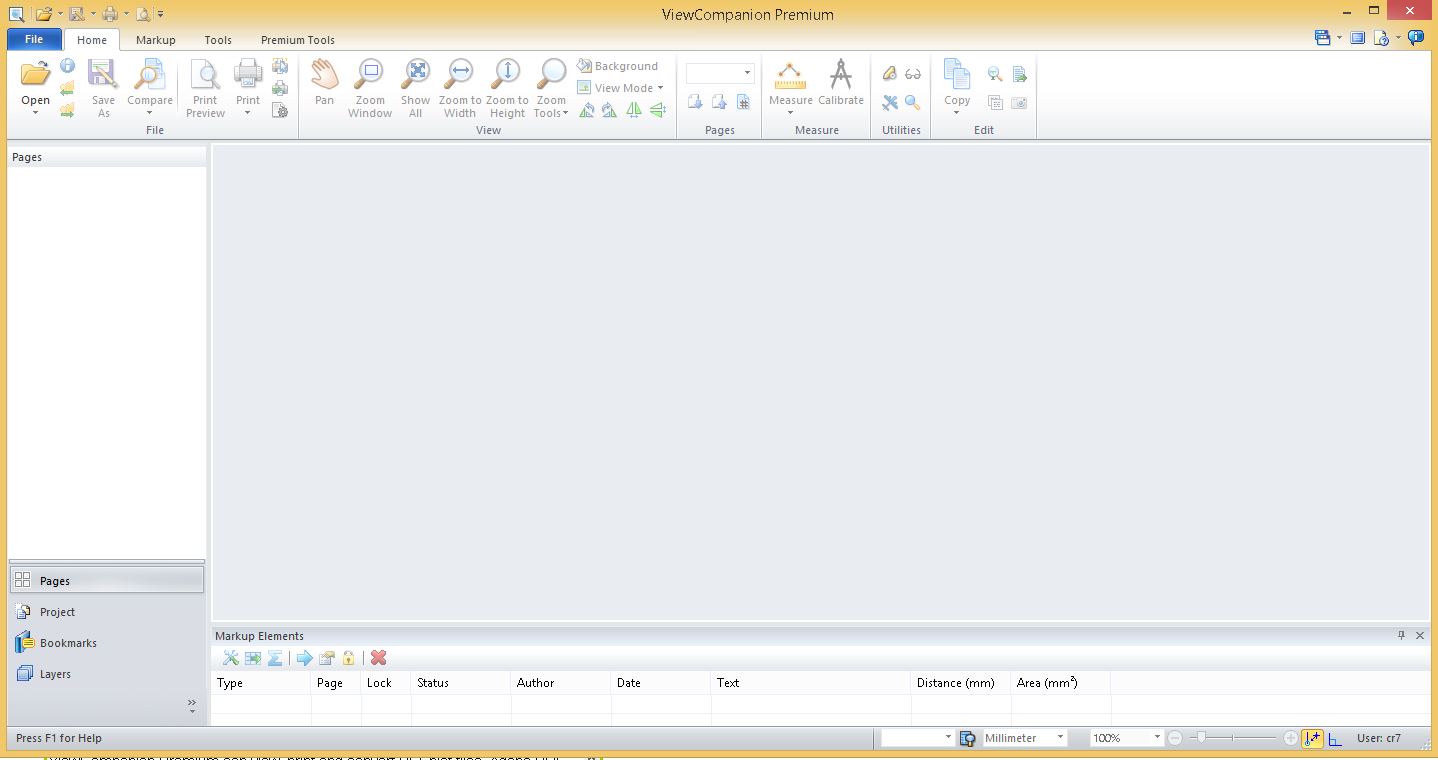1438x760 pixels.
Task: Click the Print icon in the File group
Action: click(248, 74)
